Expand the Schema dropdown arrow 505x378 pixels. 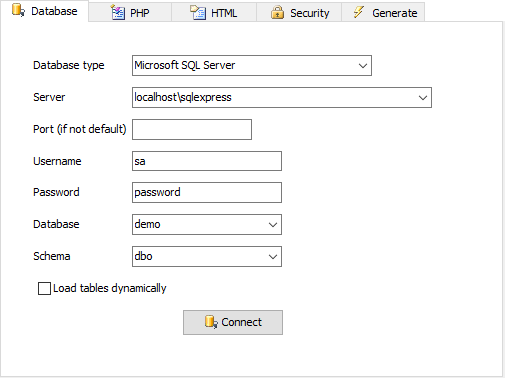pyautogui.click(x=273, y=257)
